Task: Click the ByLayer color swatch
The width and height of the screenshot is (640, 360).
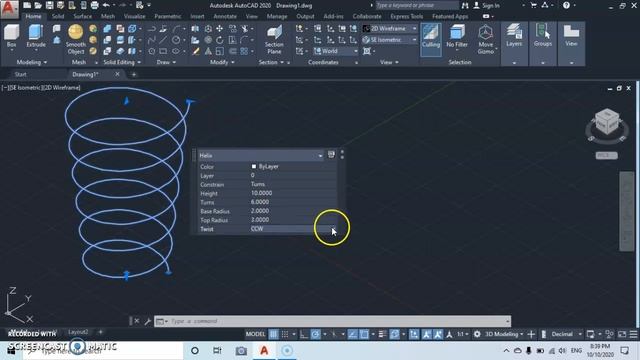Action: 254,167
